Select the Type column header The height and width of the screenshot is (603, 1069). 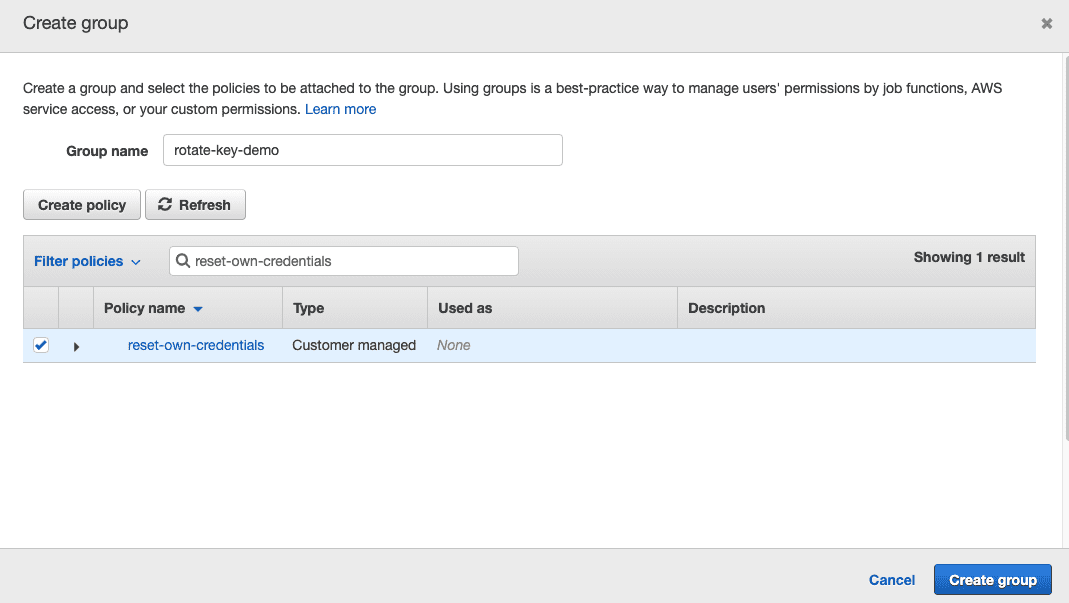(x=308, y=308)
